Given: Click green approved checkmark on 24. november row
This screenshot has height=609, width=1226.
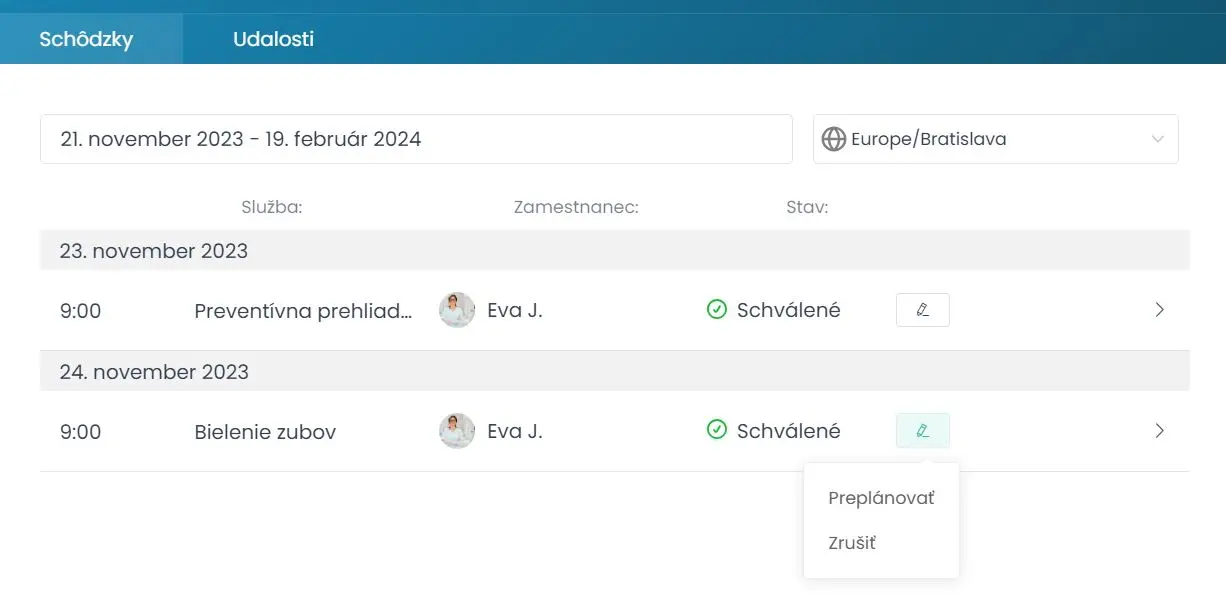Looking at the screenshot, I should (x=716, y=430).
